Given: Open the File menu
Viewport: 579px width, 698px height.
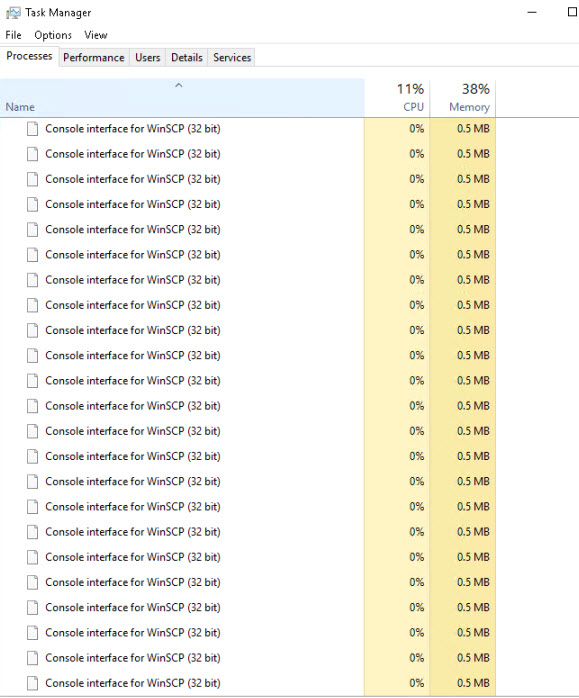Looking at the screenshot, I should point(13,35).
